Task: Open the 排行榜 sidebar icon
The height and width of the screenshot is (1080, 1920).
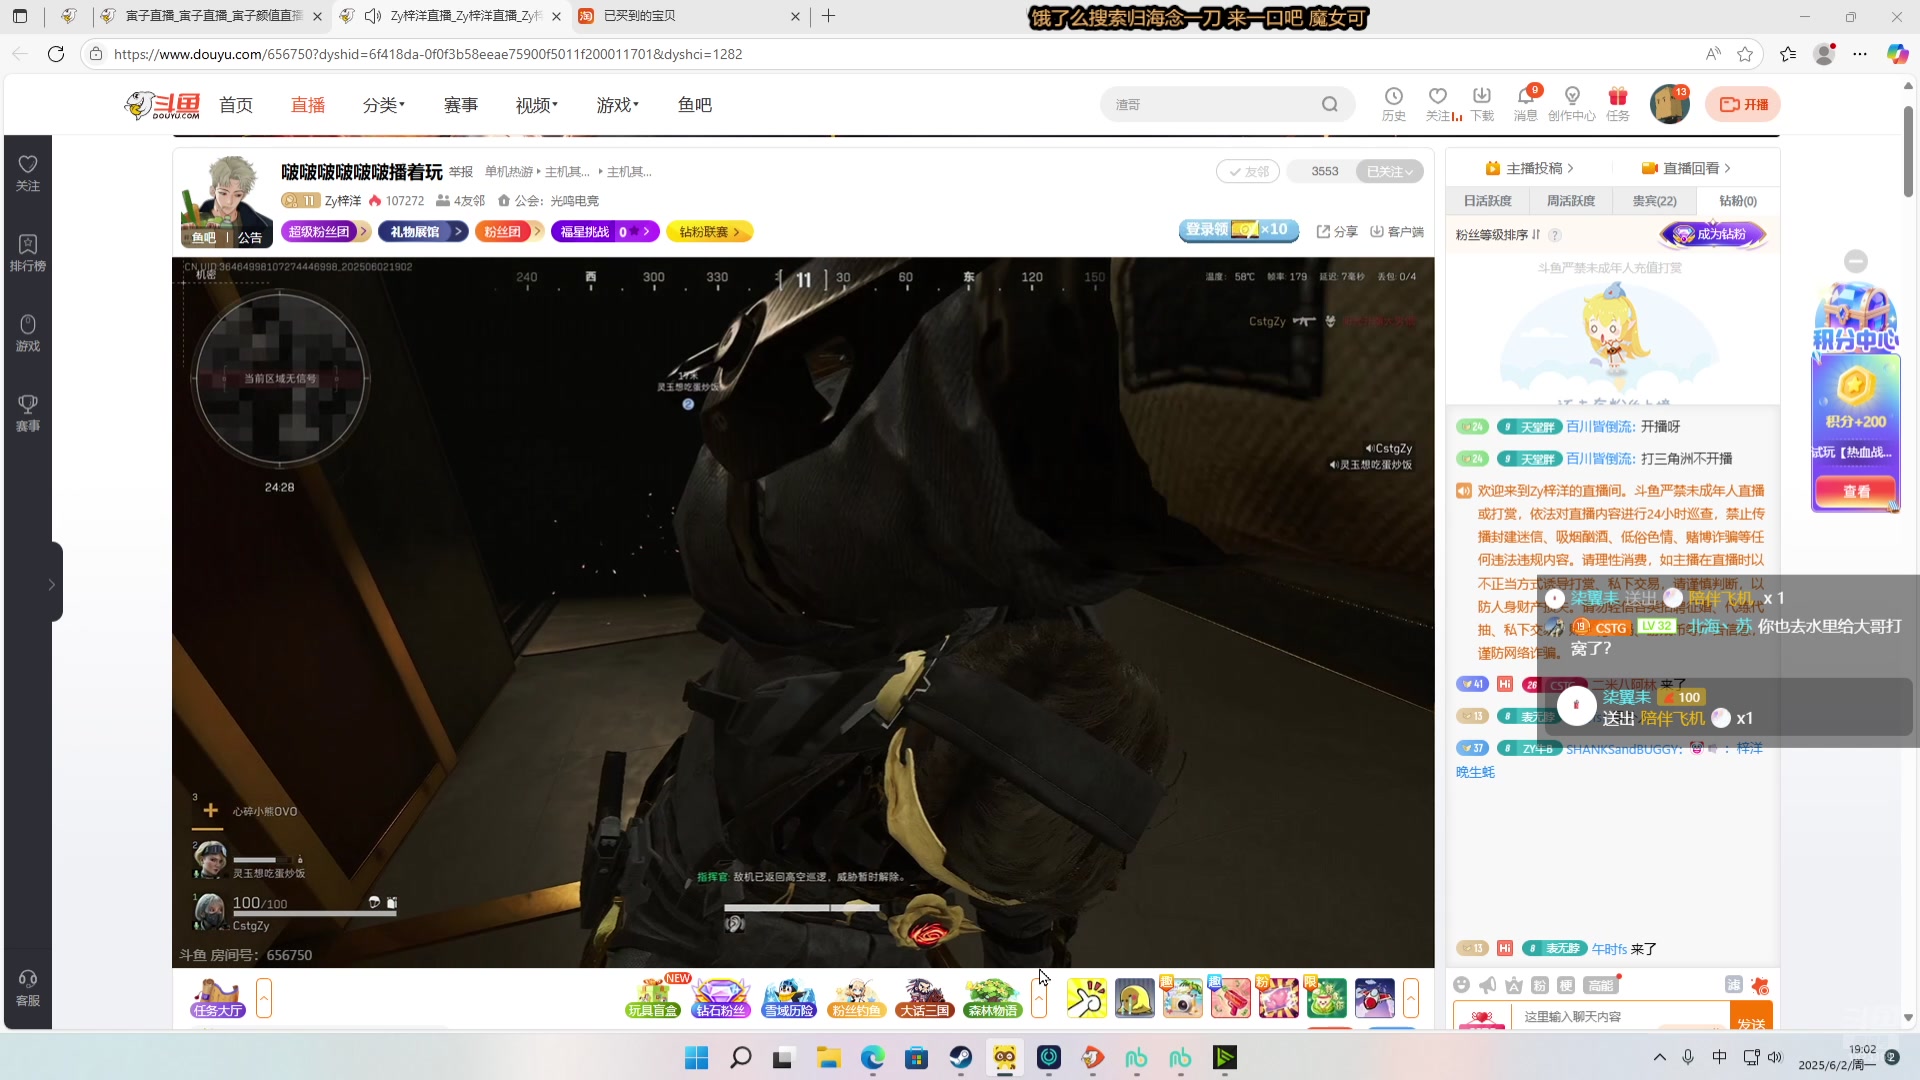Action: (x=28, y=252)
